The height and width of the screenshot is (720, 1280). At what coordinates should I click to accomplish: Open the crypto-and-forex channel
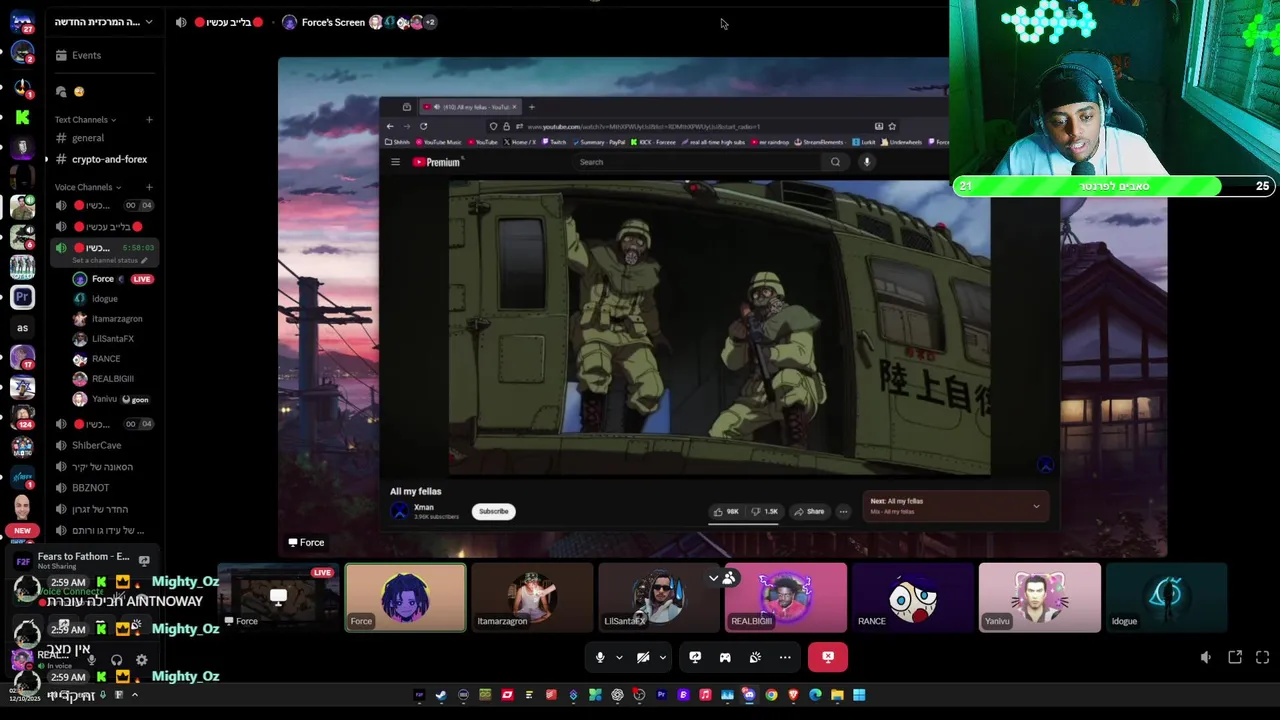pyautogui.click(x=109, y=159)
